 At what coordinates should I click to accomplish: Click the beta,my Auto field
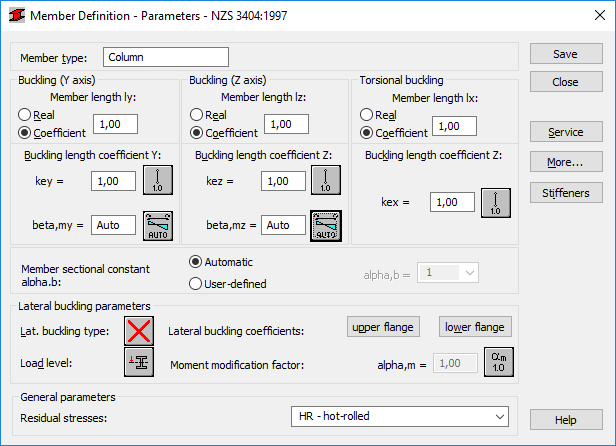114,225
